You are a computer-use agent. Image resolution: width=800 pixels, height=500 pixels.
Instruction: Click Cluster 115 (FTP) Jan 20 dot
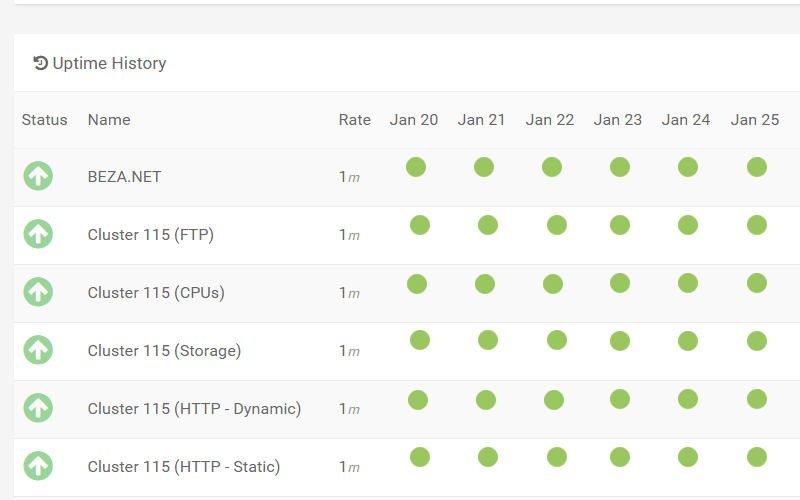(x=420, y=225)
